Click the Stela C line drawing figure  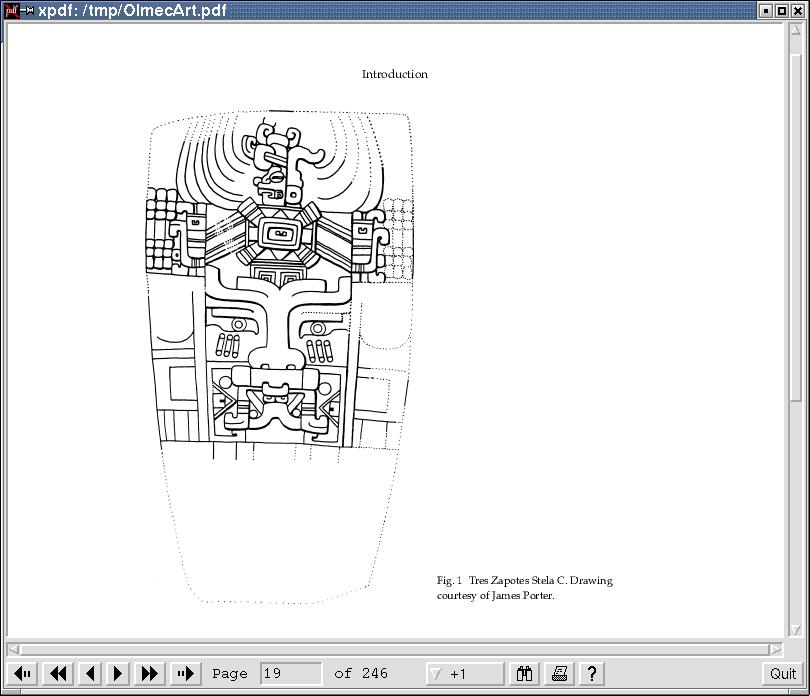pos(281,357)
